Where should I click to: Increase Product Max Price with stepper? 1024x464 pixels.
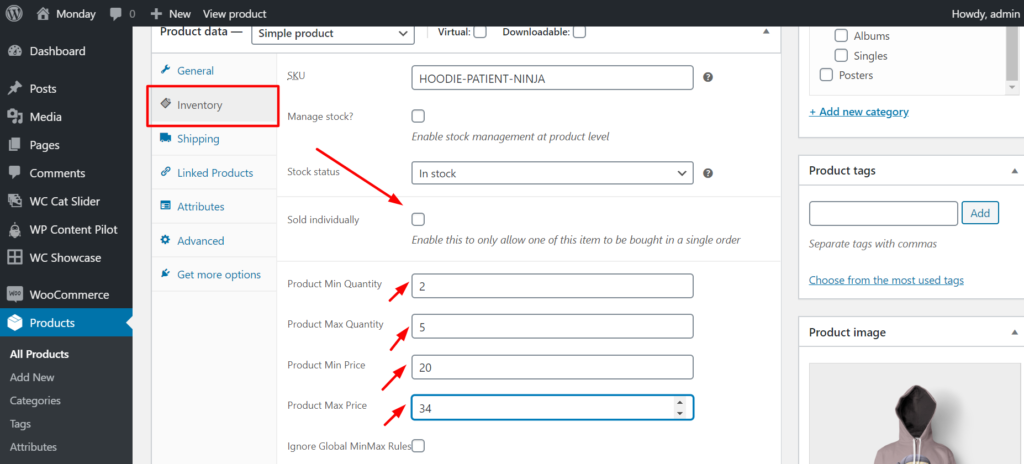click(x=680, y=402)
